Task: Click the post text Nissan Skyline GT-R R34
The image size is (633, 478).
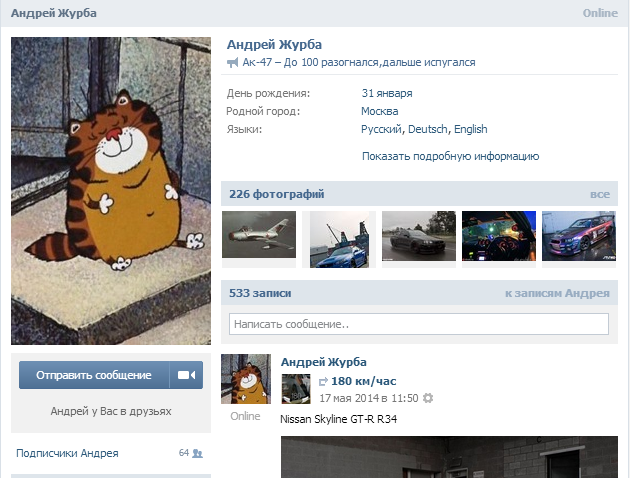Action: click(339, 419)
